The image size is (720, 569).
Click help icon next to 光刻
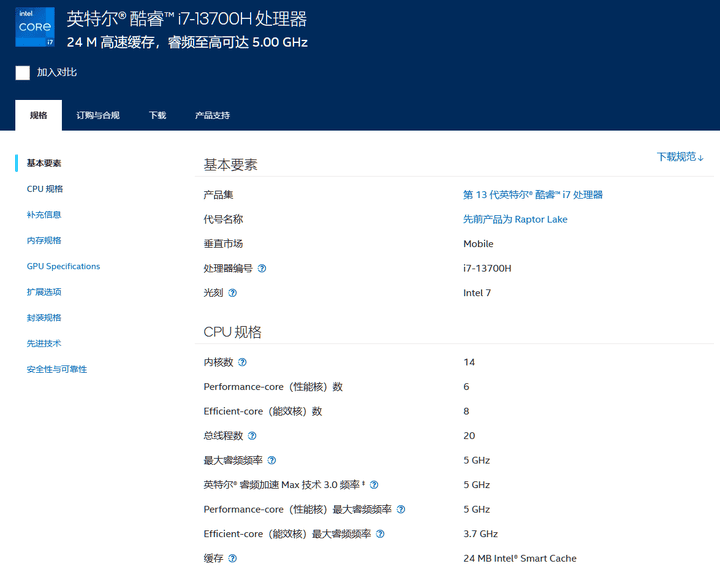tap(233, 293)
